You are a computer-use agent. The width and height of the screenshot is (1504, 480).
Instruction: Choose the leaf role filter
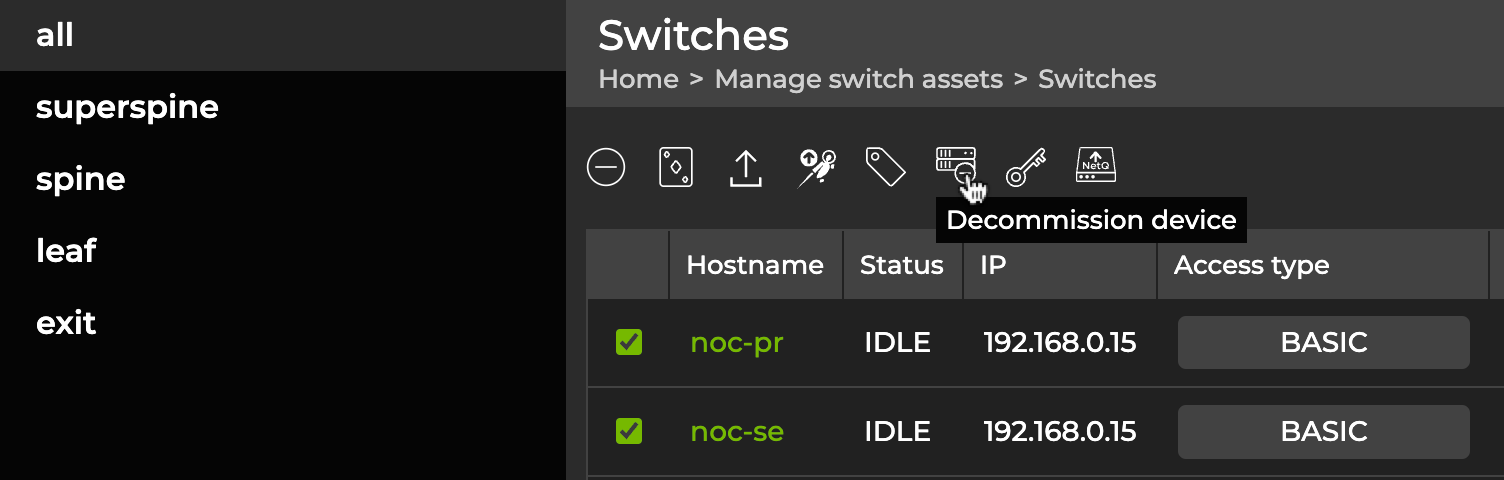tap(66, 251)
